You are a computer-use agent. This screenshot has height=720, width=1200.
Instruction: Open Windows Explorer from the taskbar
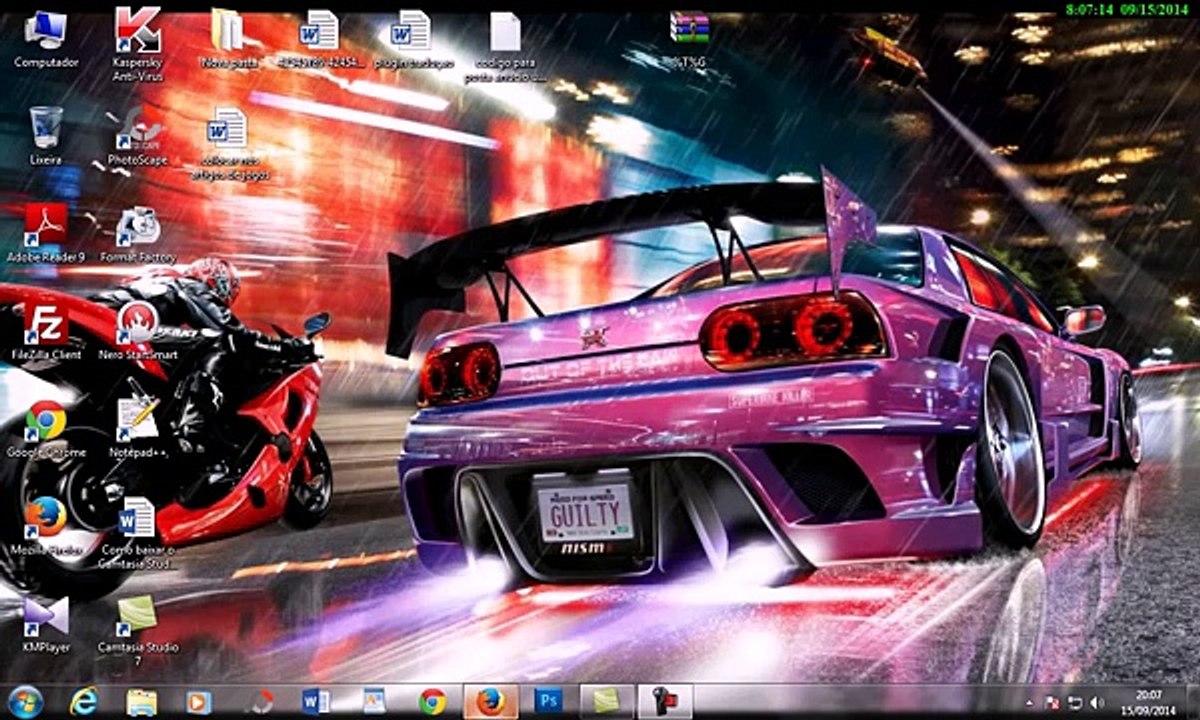click(142, 702)
